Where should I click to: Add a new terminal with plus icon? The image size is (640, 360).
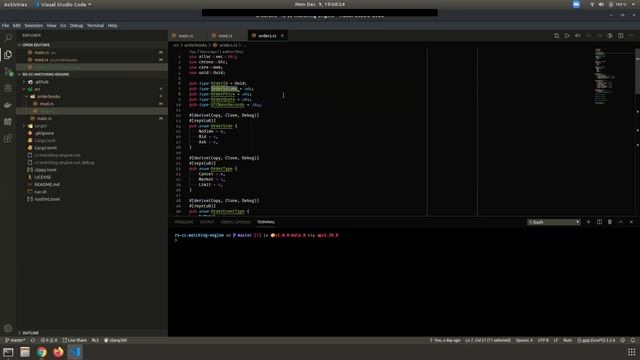[588, 222]
